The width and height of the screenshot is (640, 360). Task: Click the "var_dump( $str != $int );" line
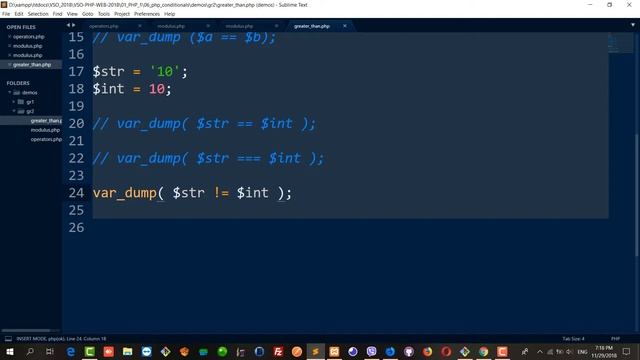(192, 193)
